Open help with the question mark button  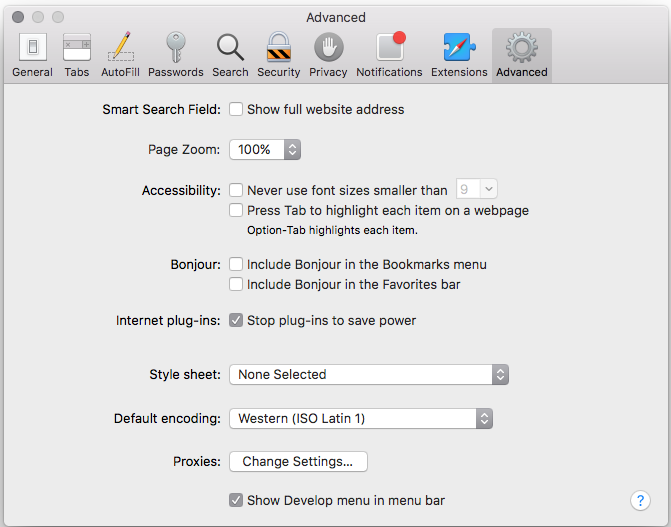coord(640,500)
